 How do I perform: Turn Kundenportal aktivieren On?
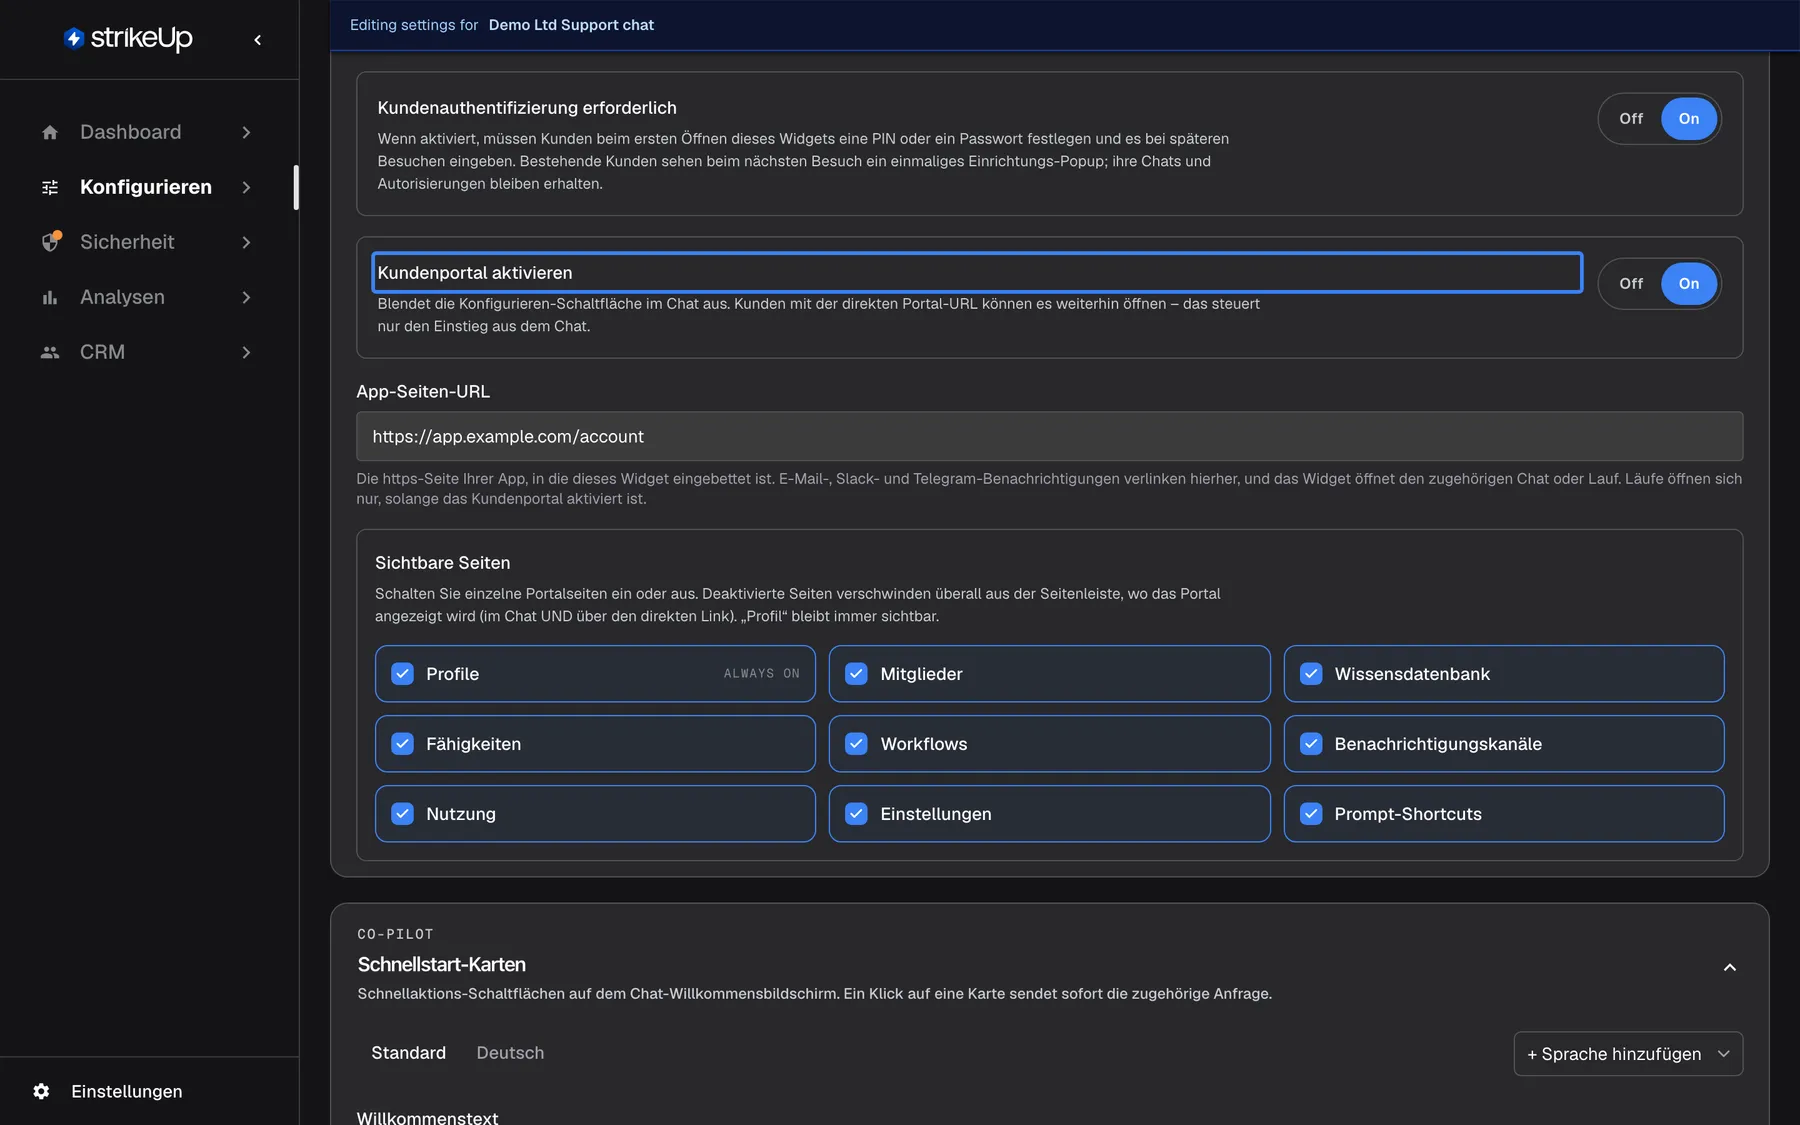(x=1689, y=283)
